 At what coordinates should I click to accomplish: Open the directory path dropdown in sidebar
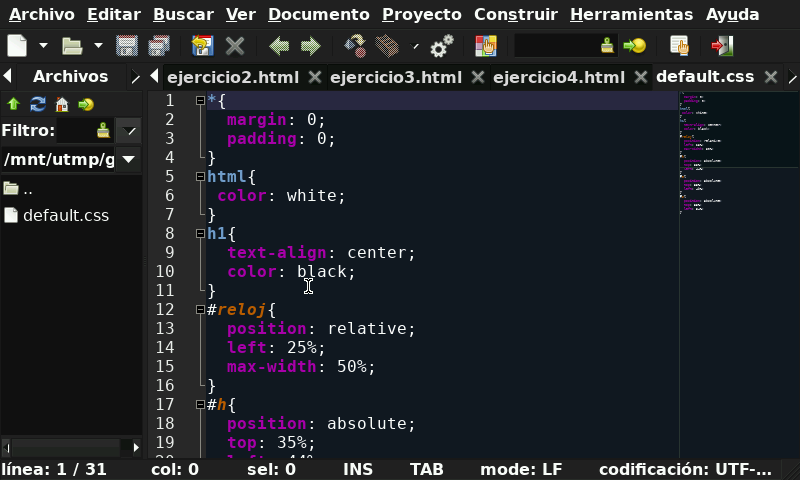[128, 159]
